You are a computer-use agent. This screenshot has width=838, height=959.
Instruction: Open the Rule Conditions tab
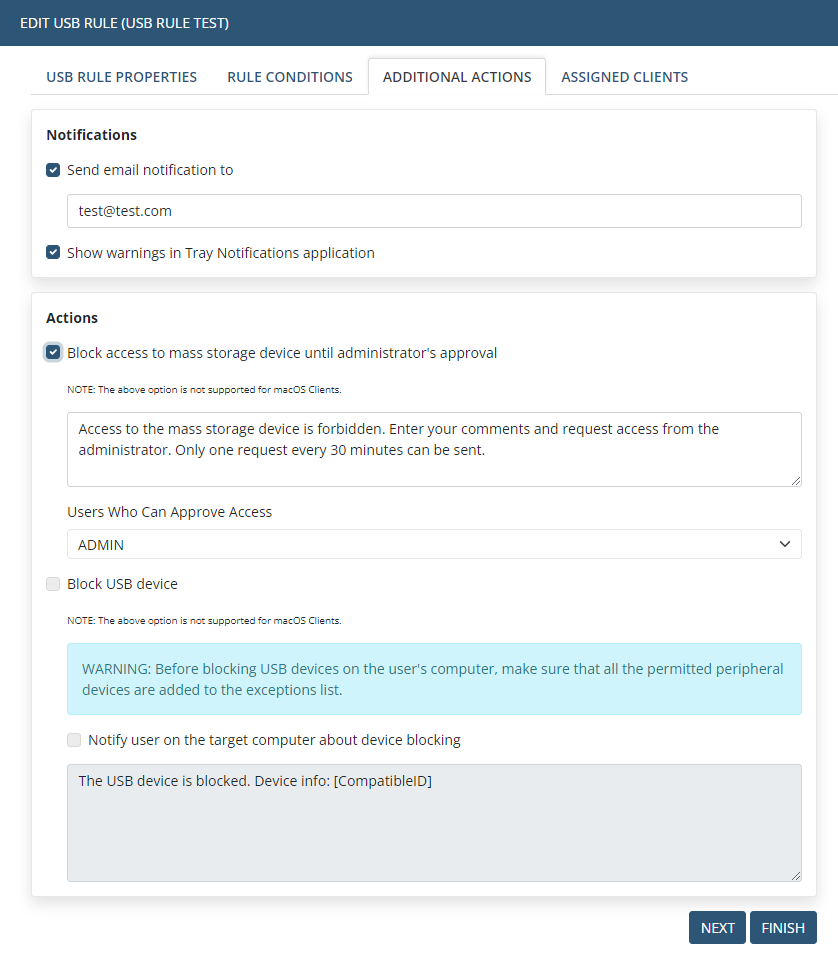click(290, 77)
